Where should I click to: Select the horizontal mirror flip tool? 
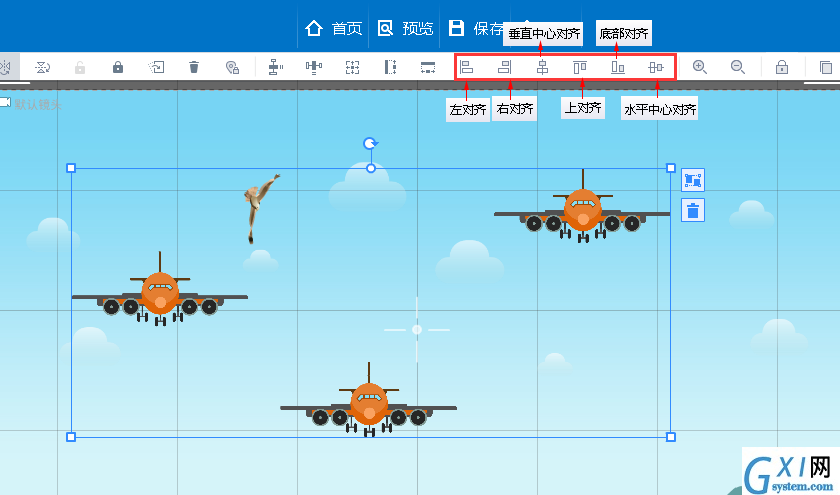(5, 67)
